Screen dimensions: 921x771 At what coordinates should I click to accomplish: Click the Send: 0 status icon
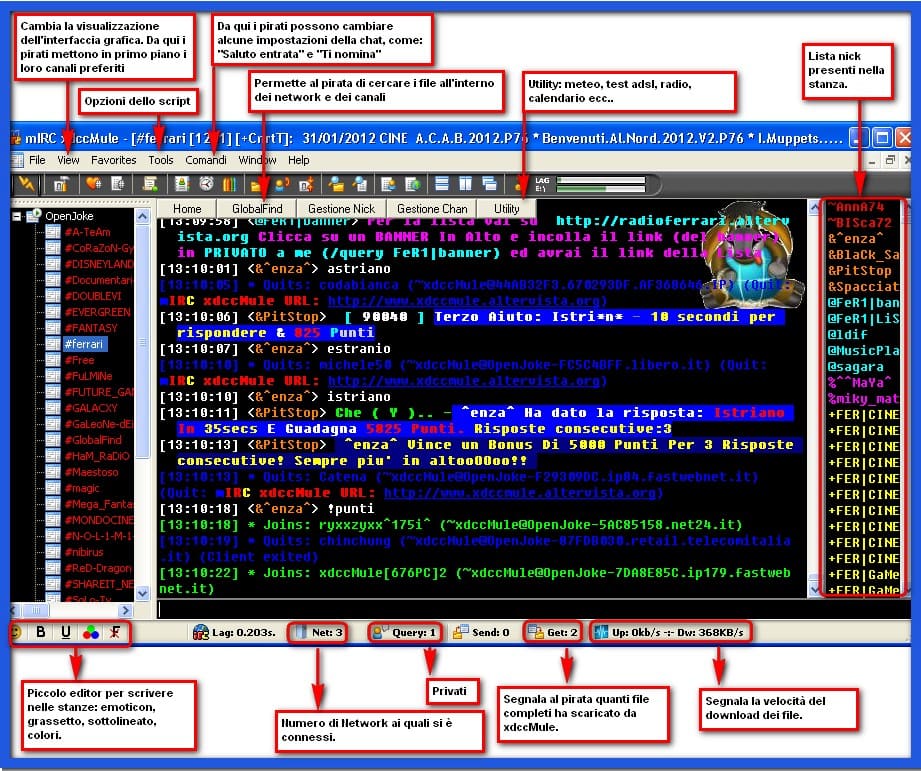click(460, 632)
